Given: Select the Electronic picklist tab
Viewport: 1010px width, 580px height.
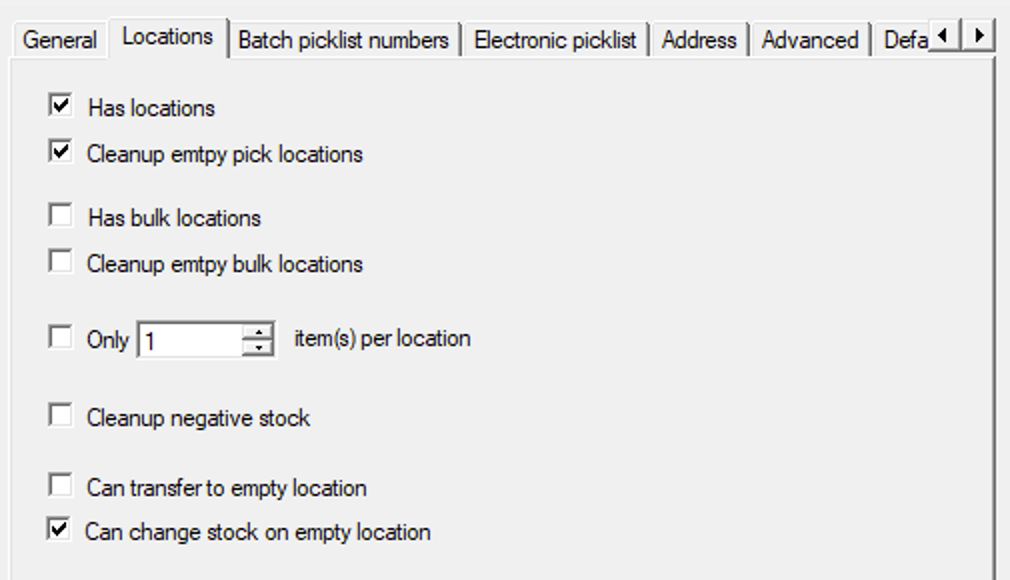Looking at the screenshot, I should pos(555,40).
